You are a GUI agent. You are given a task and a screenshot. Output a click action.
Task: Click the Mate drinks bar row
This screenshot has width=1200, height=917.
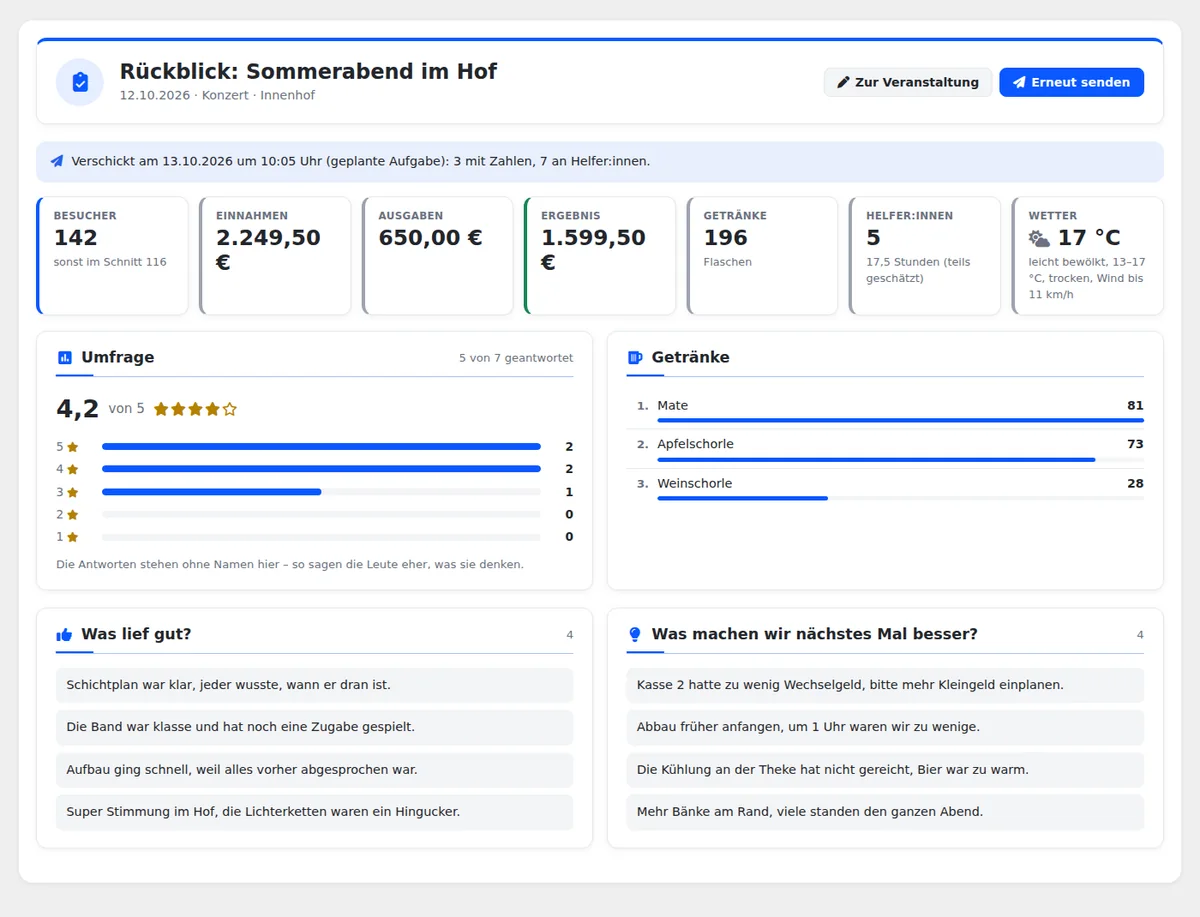click(885, 408)
